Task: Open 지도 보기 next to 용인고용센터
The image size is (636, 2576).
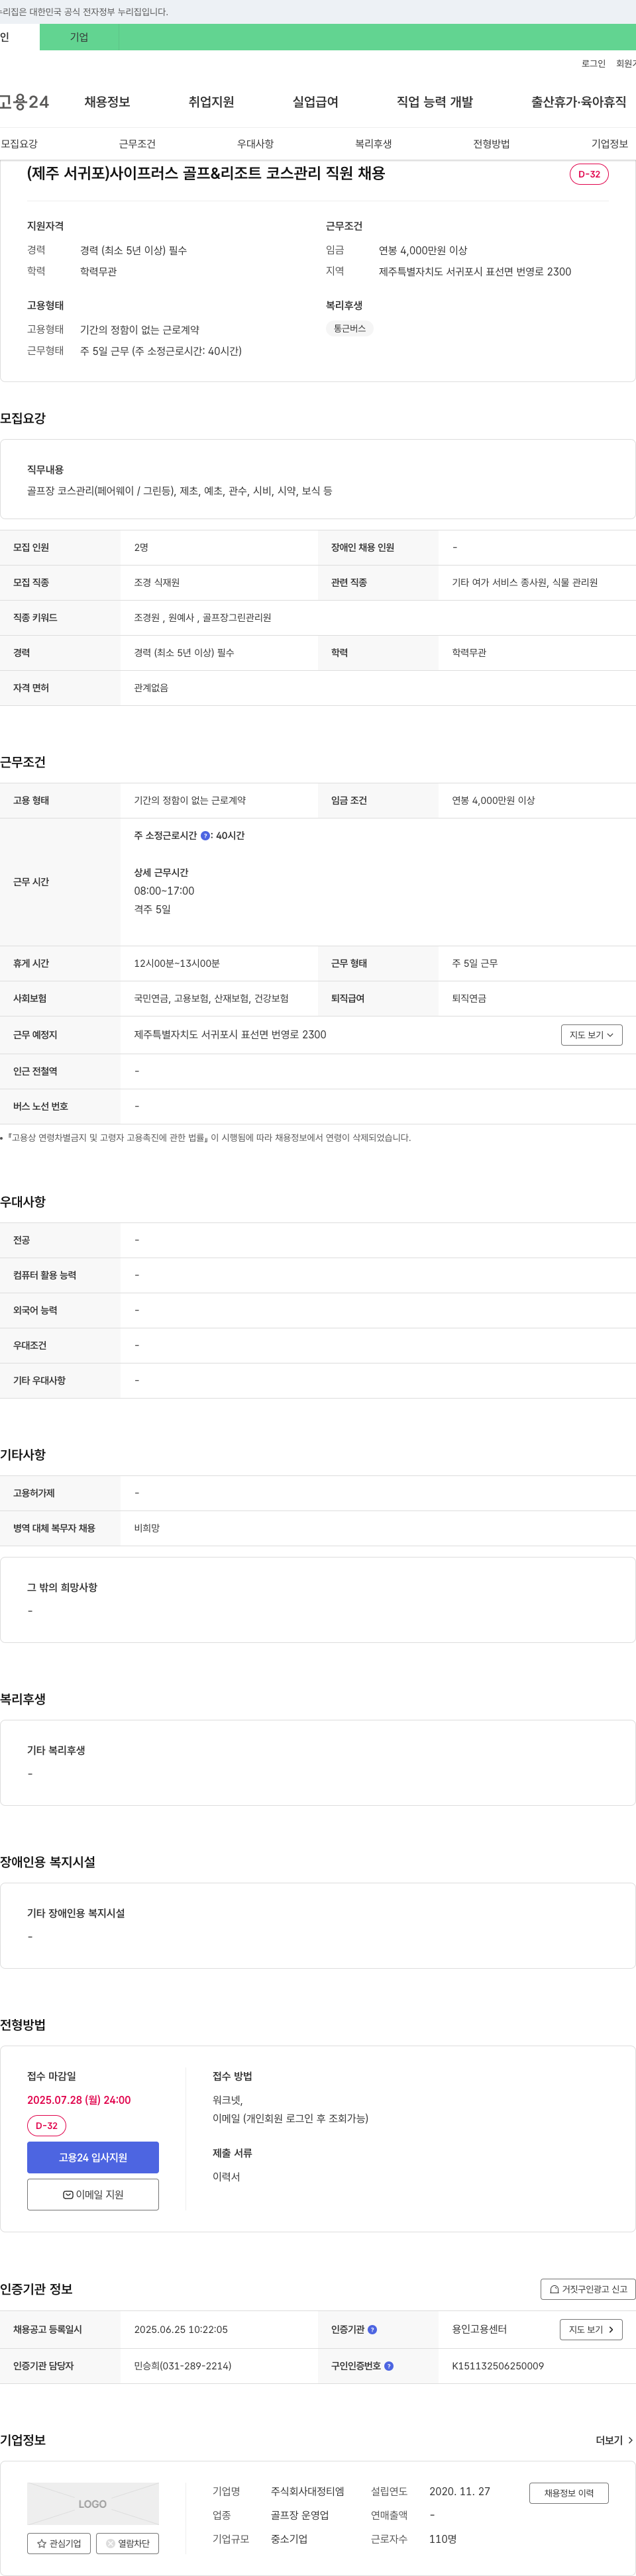Action: click(x=591, y=2329)
